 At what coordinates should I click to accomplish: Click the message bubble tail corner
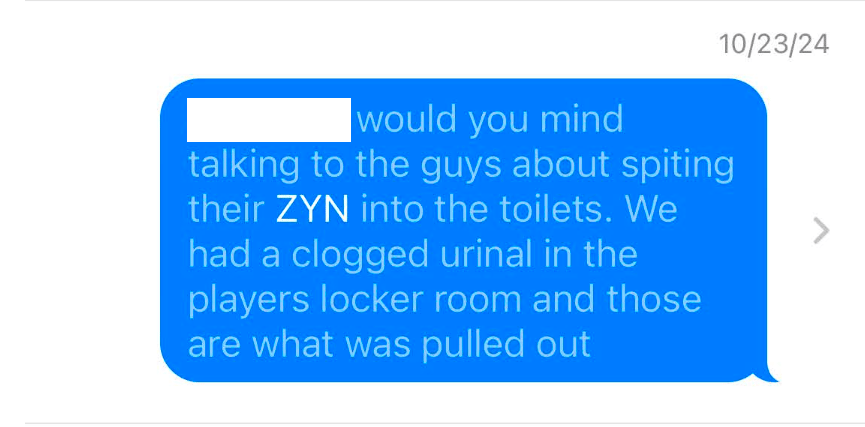pyautogui.click(x=767, y=373)
